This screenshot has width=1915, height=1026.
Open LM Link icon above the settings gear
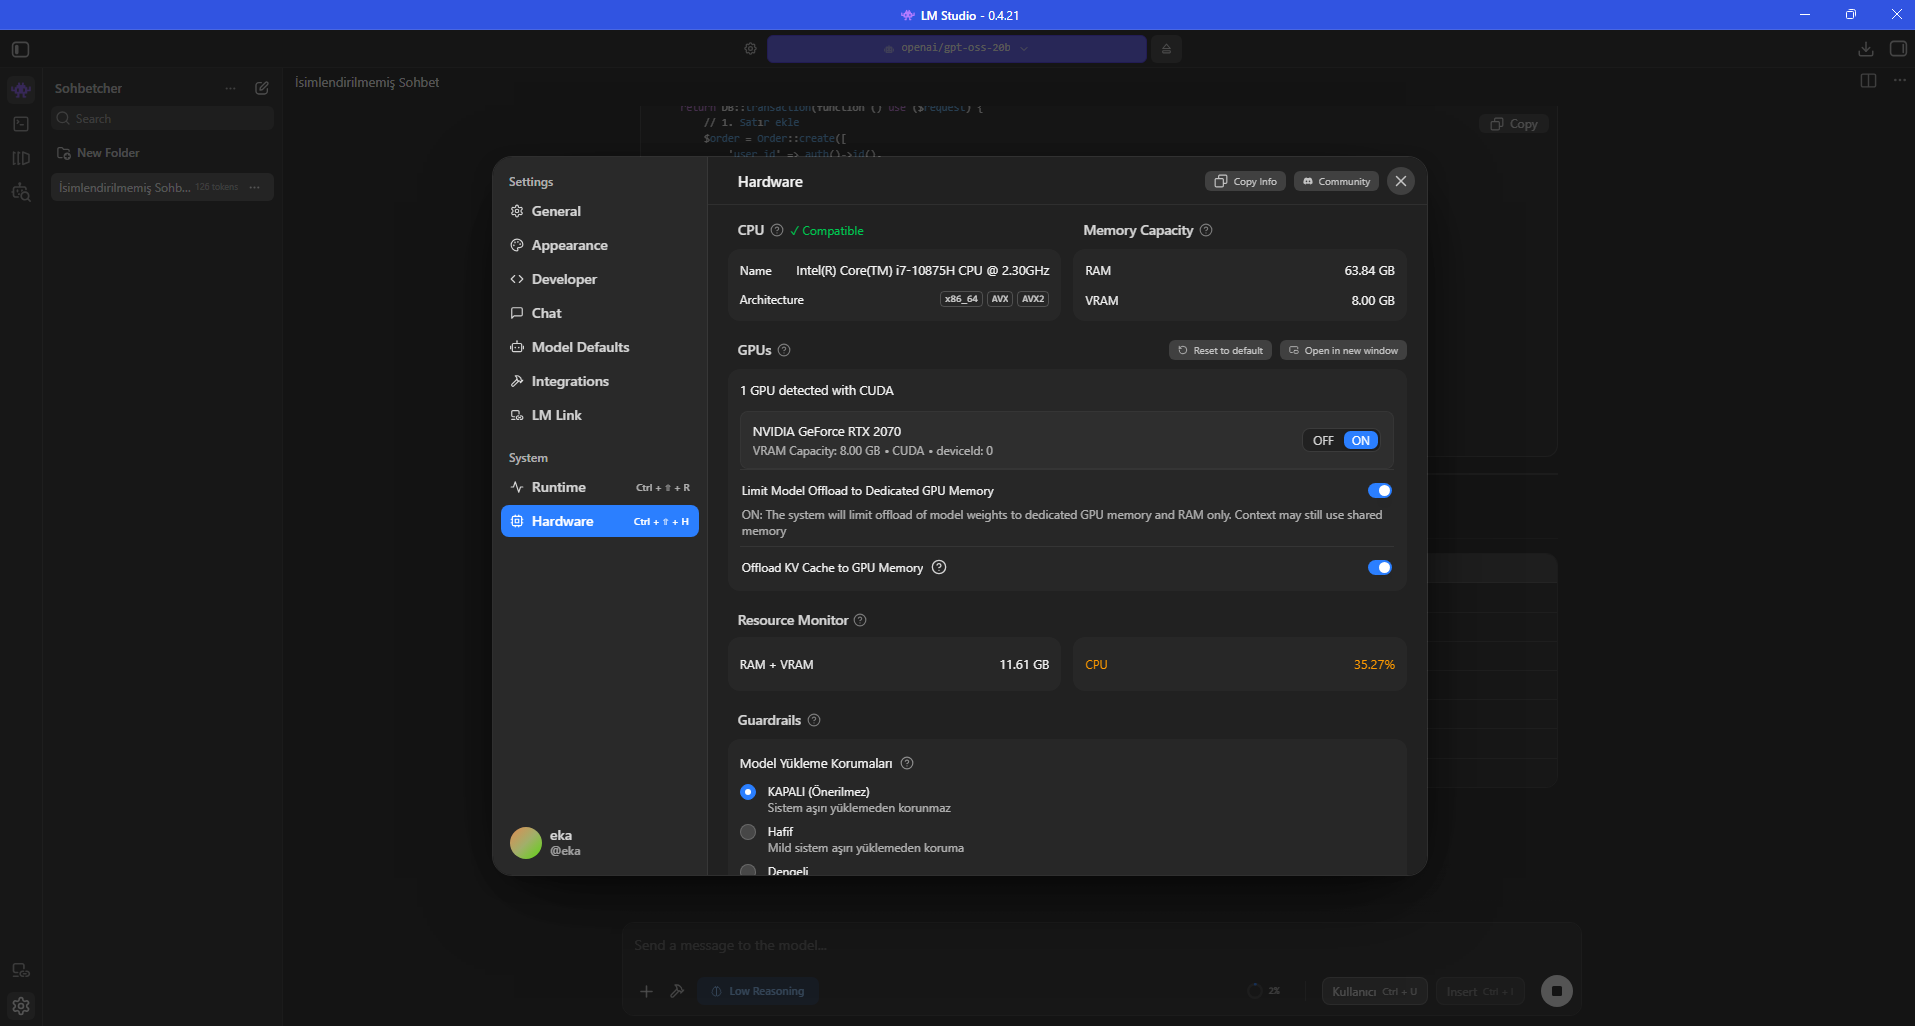[21, 970]
